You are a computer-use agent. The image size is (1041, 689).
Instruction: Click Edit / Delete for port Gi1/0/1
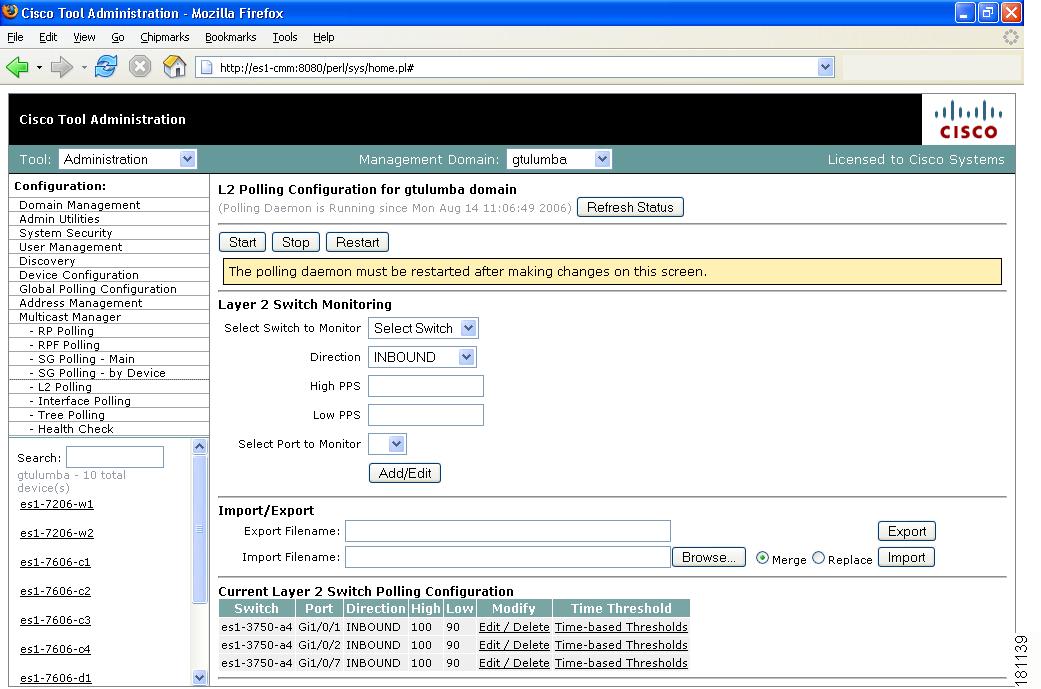(514, 627)
